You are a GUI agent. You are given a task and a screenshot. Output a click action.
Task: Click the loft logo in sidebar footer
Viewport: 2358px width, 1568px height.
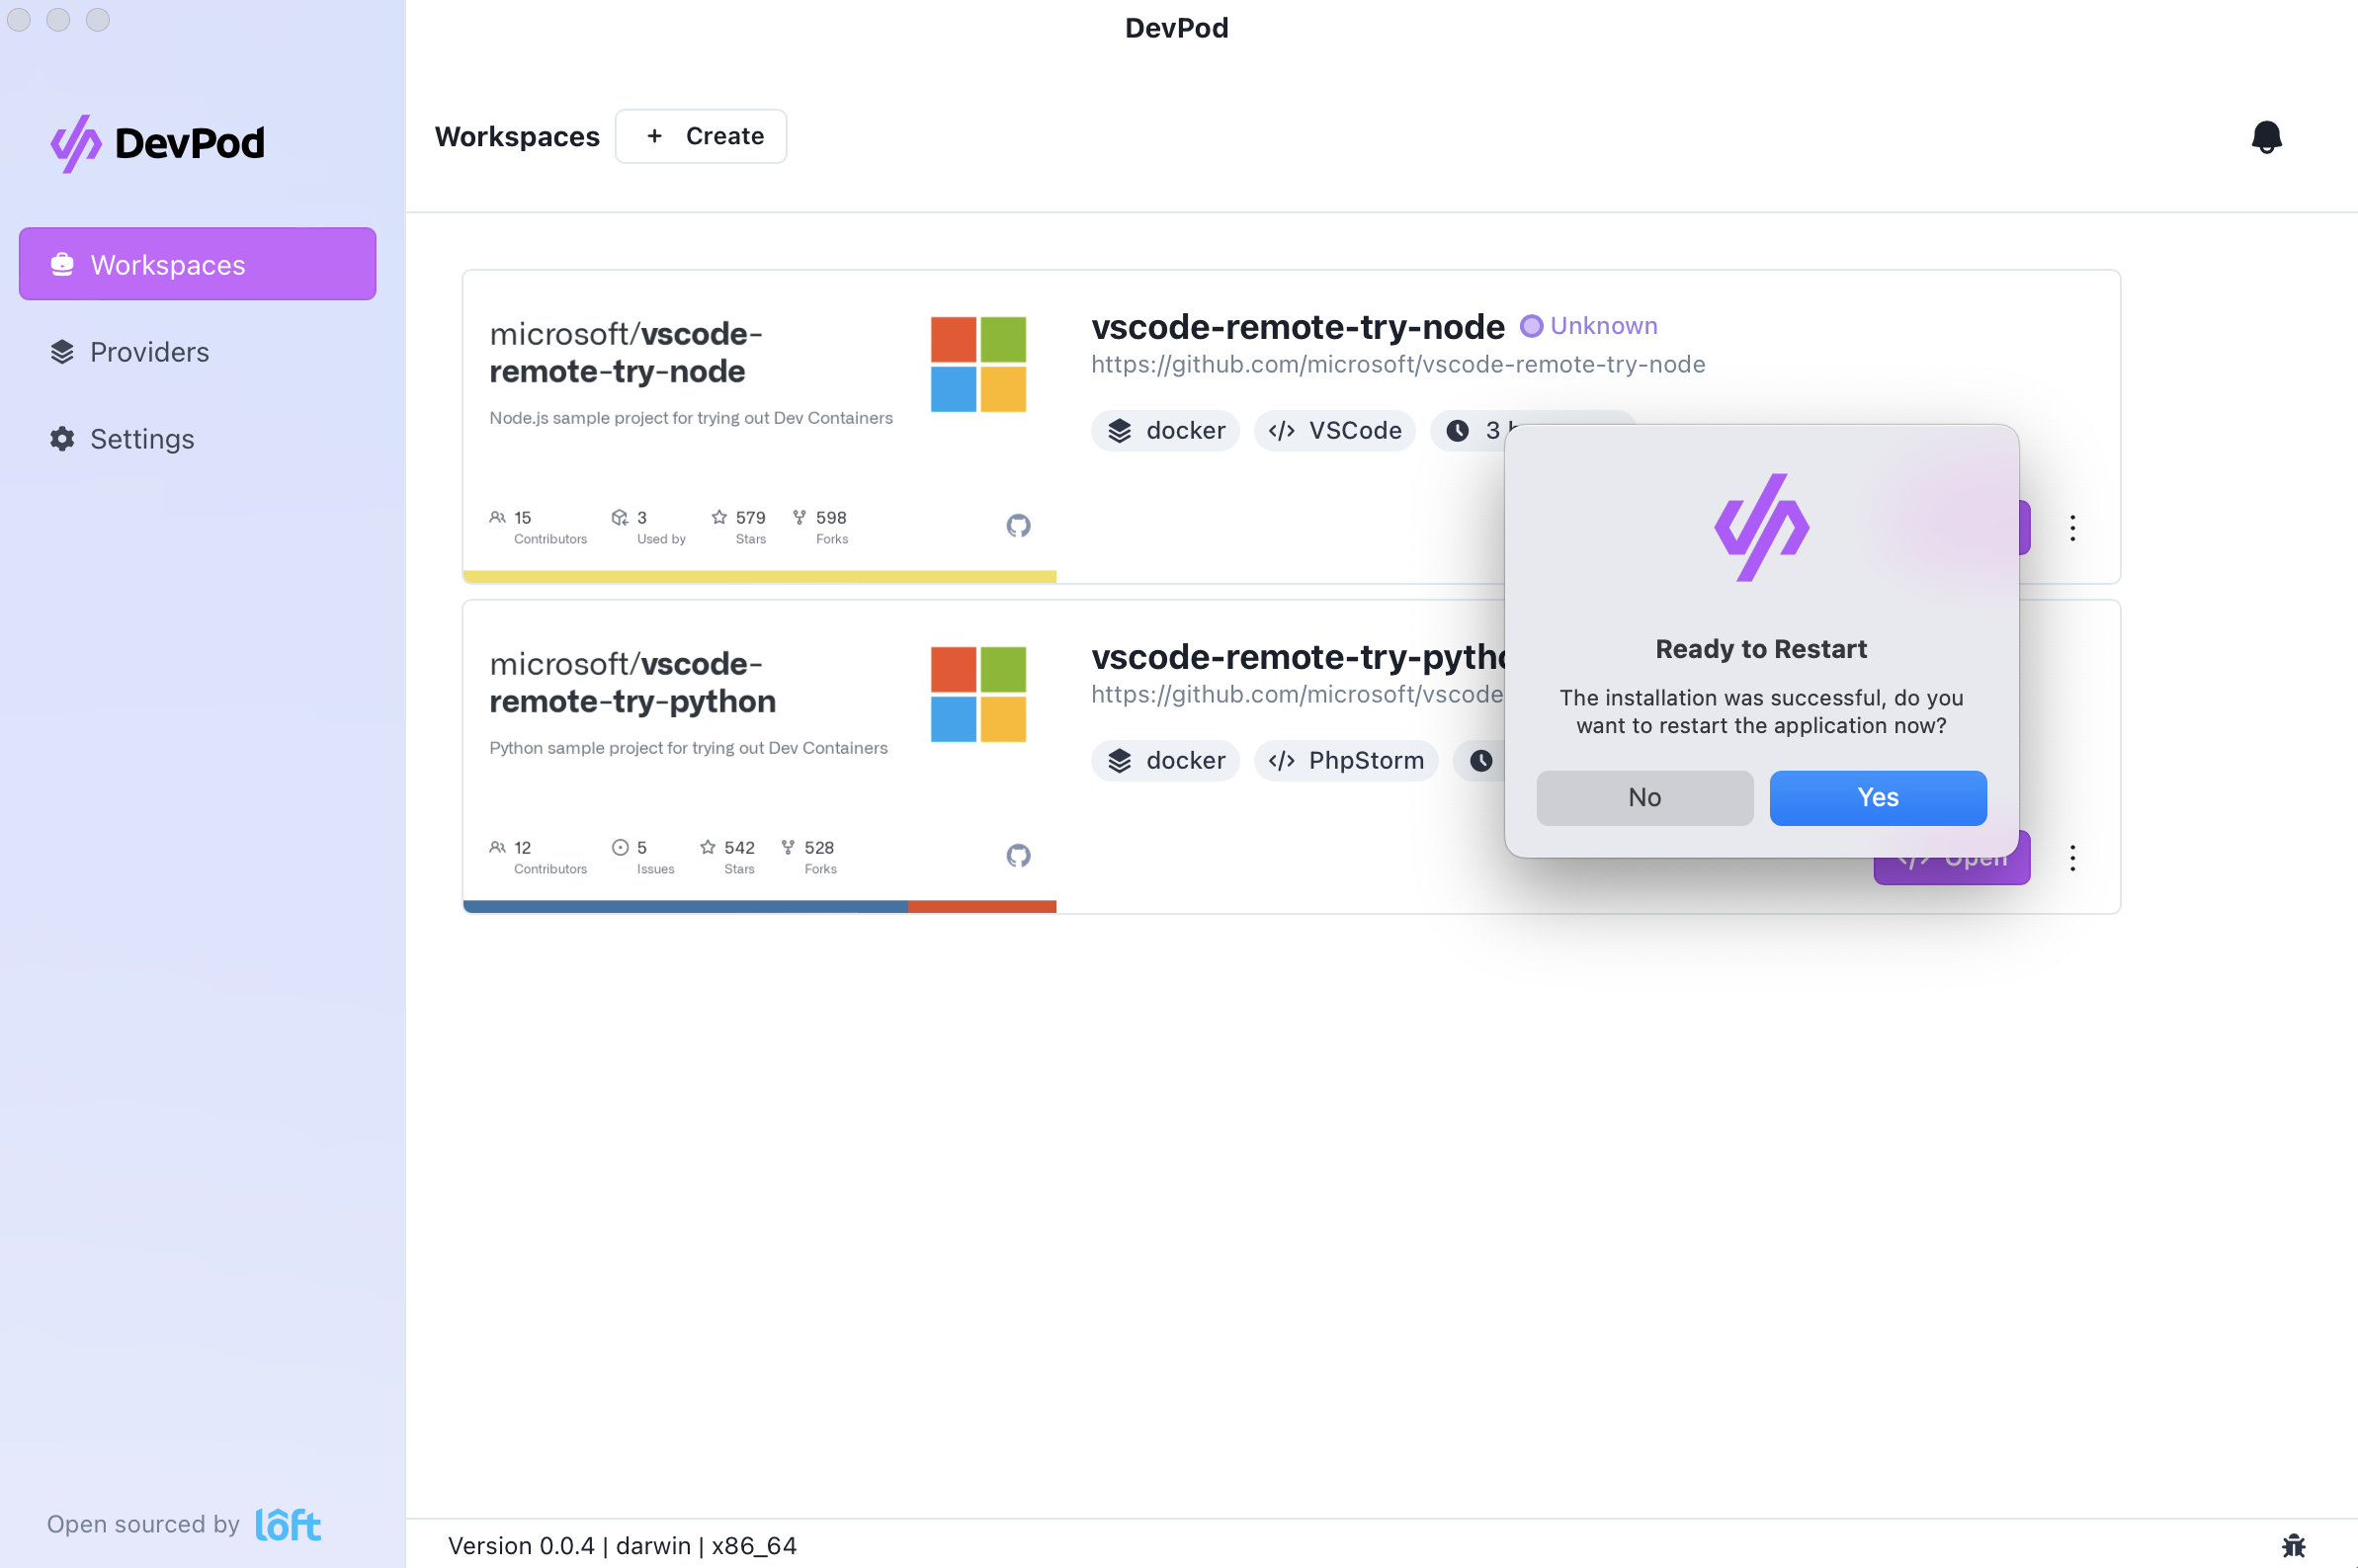(288, 1524)
